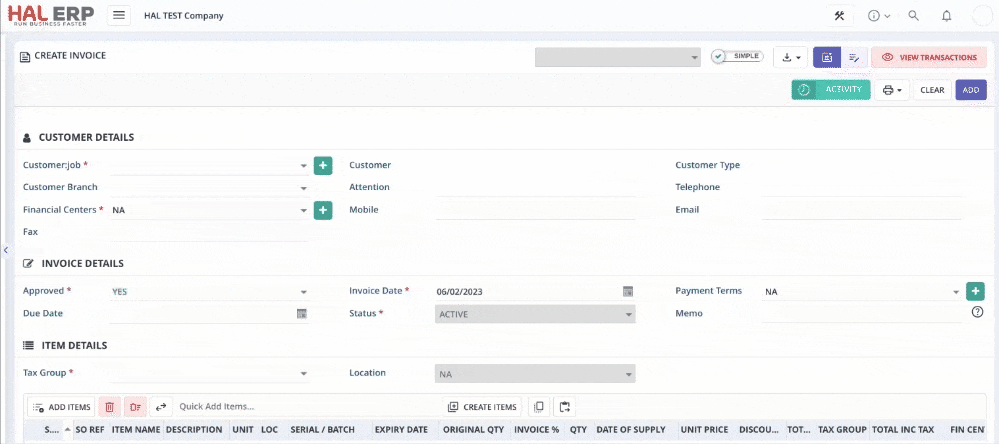Expand the info icon dropdown
The width and height of the screenshot is (999, 444).
coord(879,16)
